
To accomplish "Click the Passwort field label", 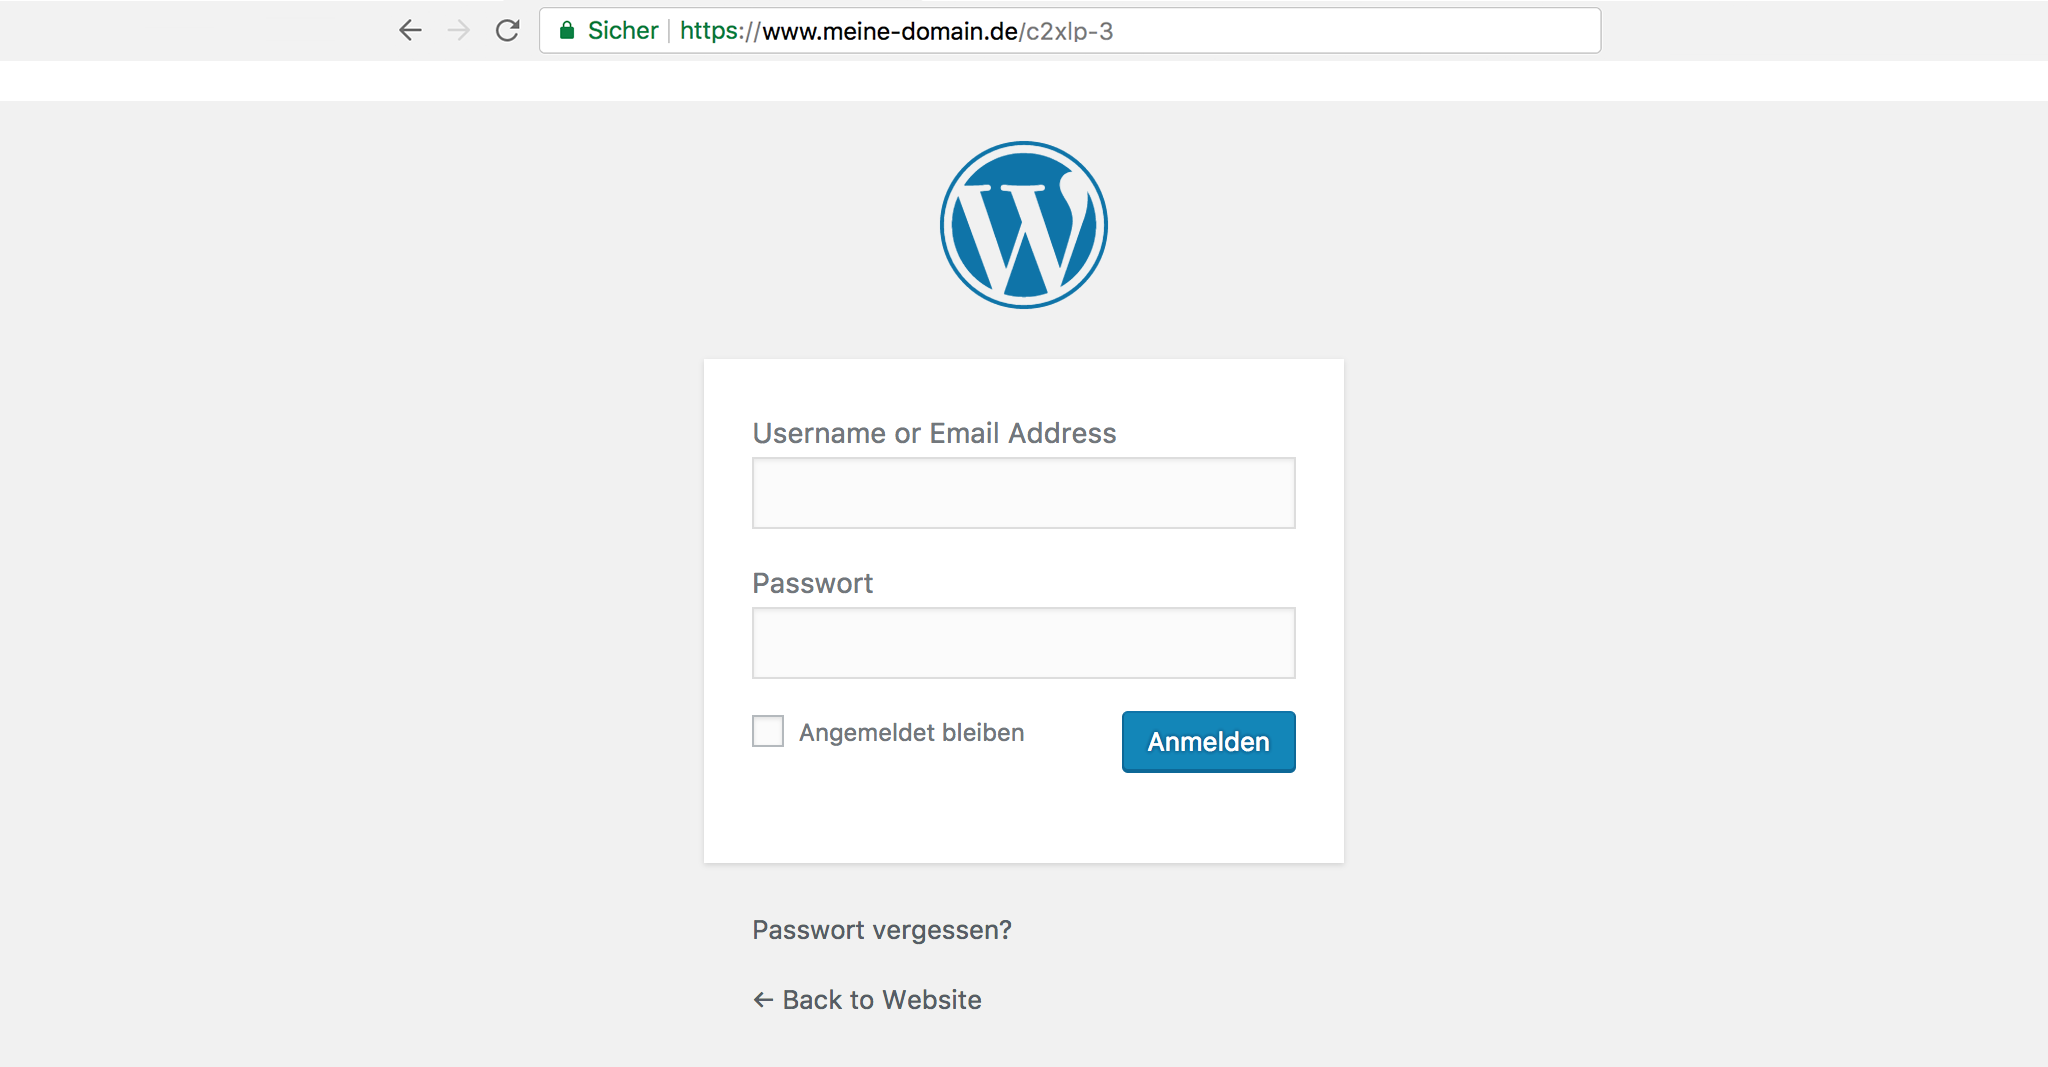I will coord(812,583).
